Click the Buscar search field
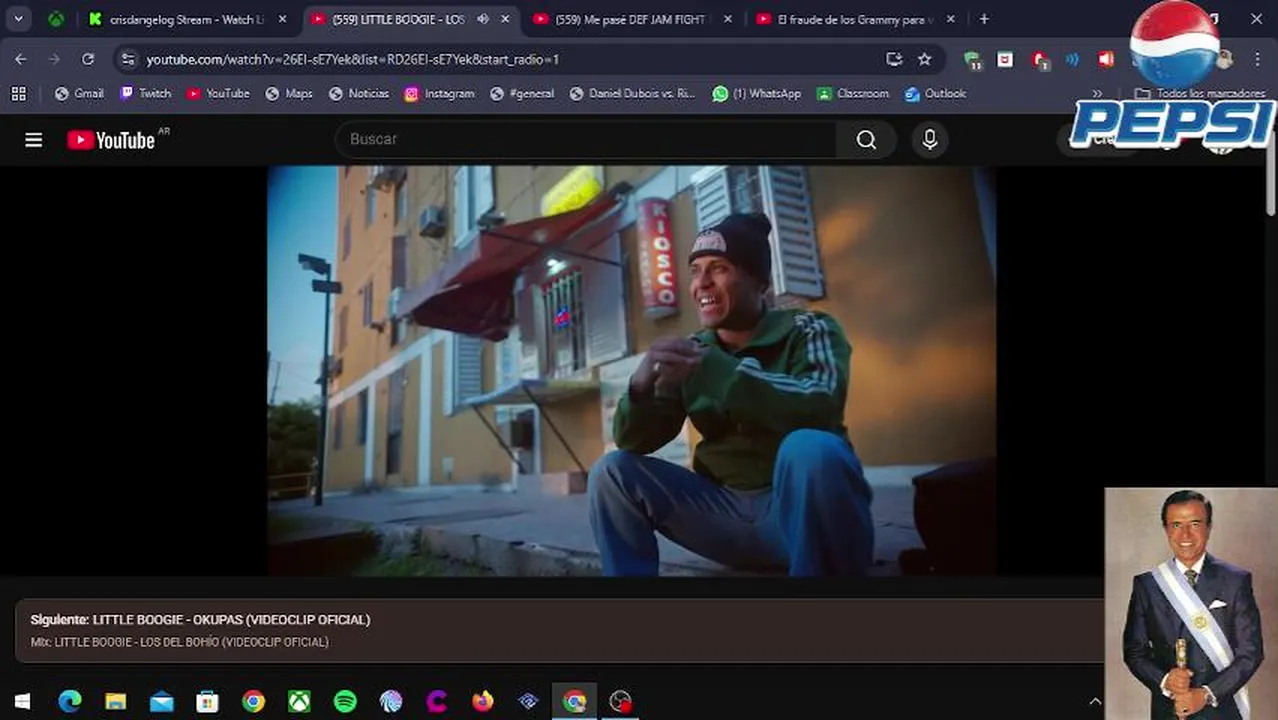Image resolution: width=1278 pixels, height=720 pixels. coord(586,139)
